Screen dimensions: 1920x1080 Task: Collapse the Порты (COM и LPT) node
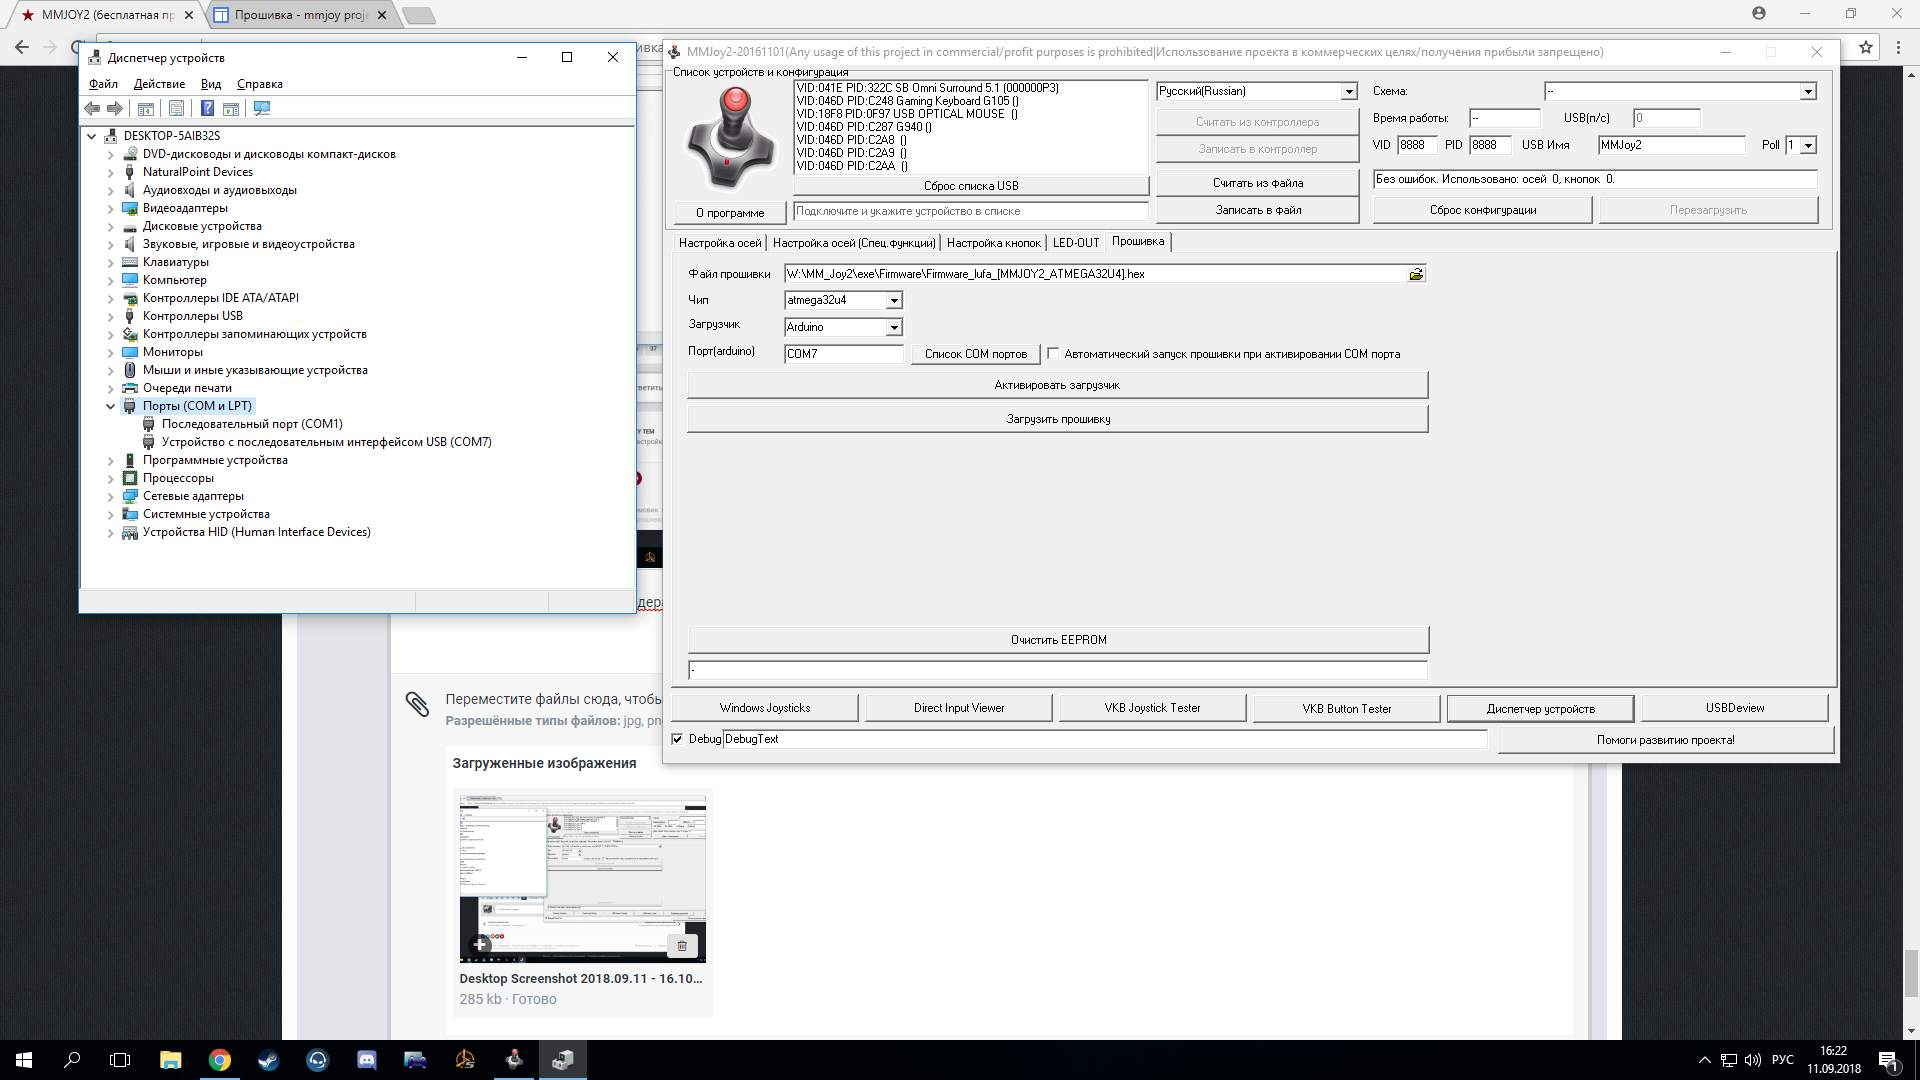110,406
